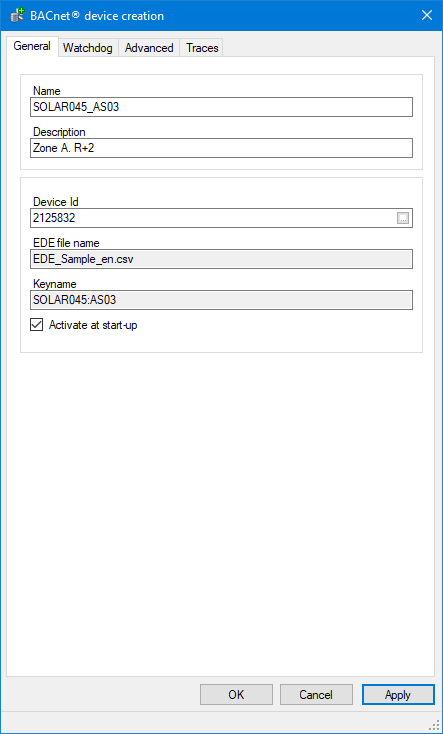Click into the Description field Zone A. R+2

[221, 148]
